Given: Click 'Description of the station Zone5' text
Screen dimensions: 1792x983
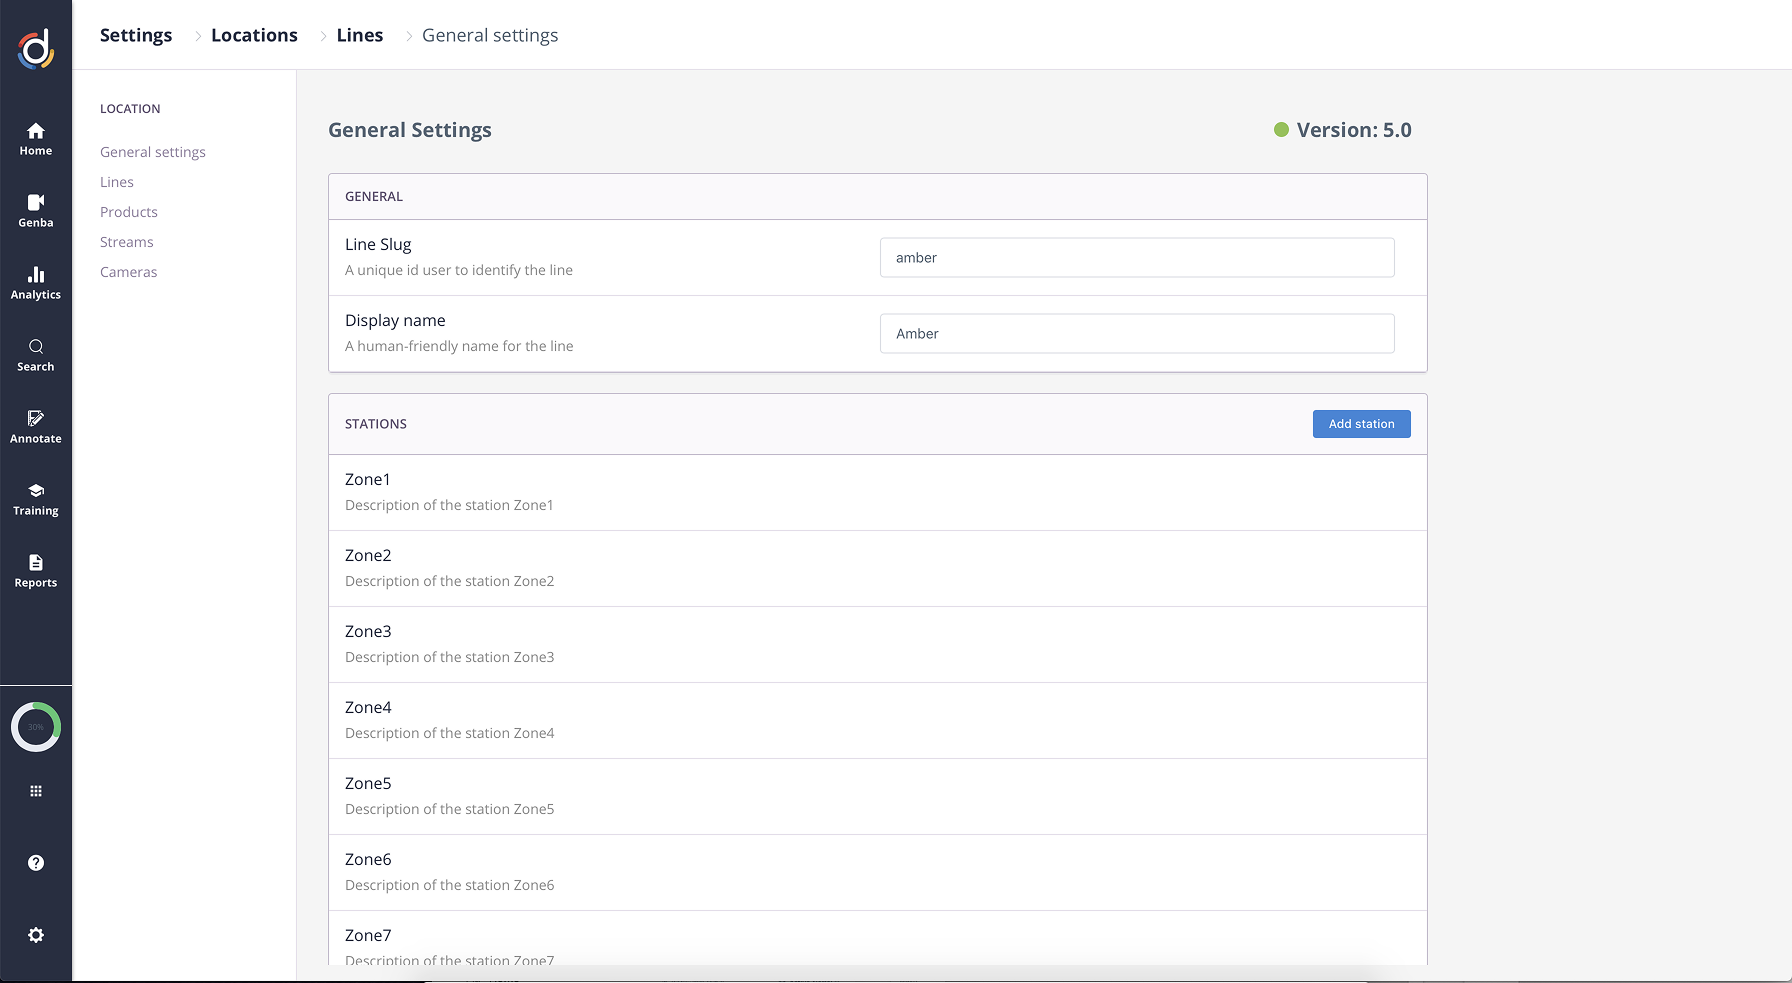Looking at the screenshot, I should (x=449, y=809).
